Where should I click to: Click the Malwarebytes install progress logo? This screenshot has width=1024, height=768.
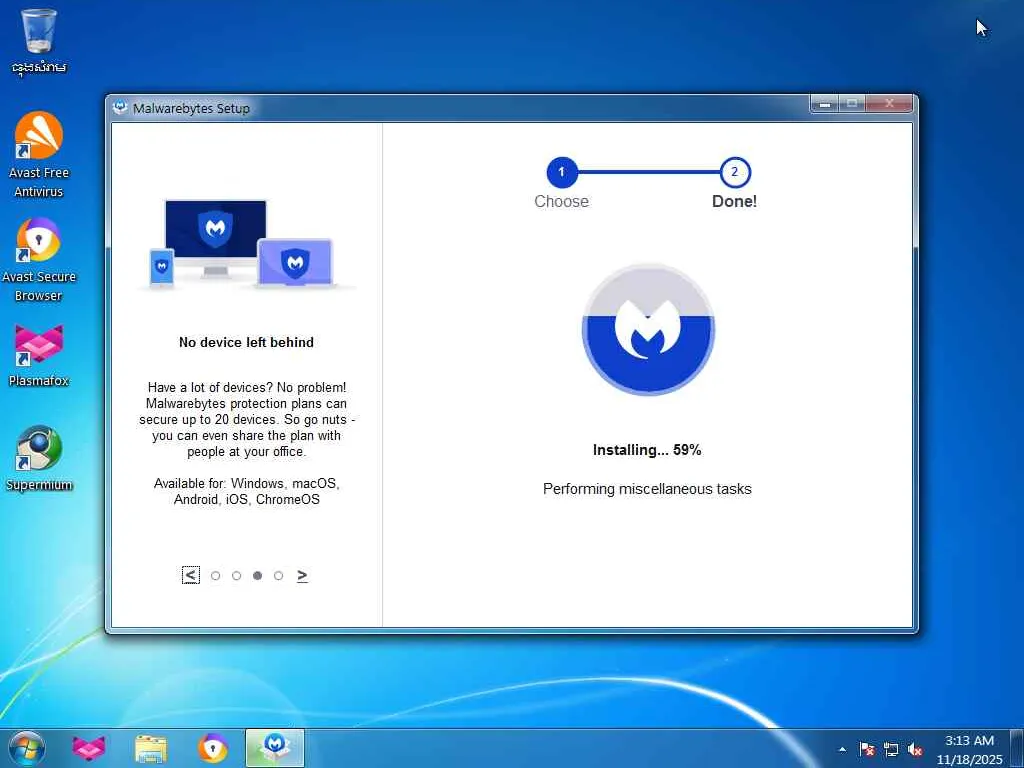click(648, 329)
